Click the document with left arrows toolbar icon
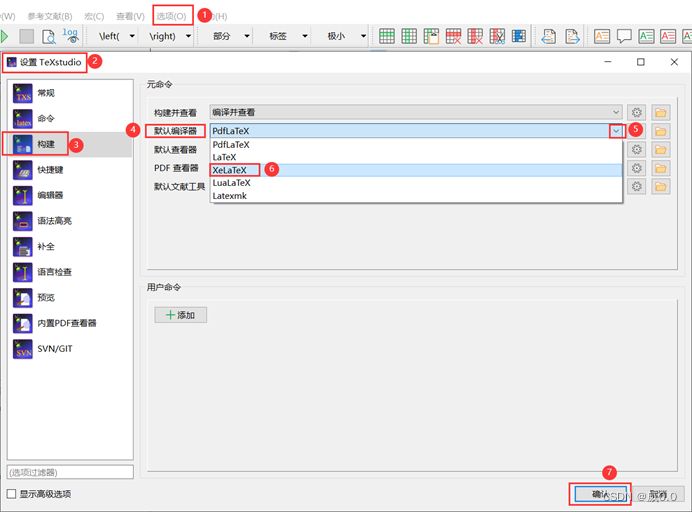Viewport: 692px width, 512px height. pyautogui.click(x=549, y=36)
